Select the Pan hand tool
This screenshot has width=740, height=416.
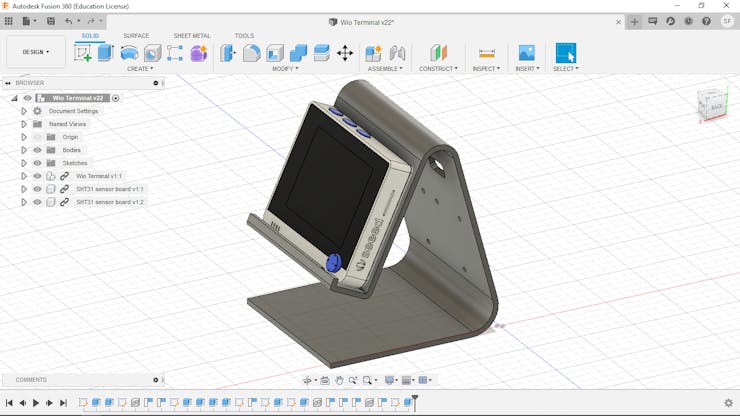coord(339,380)
